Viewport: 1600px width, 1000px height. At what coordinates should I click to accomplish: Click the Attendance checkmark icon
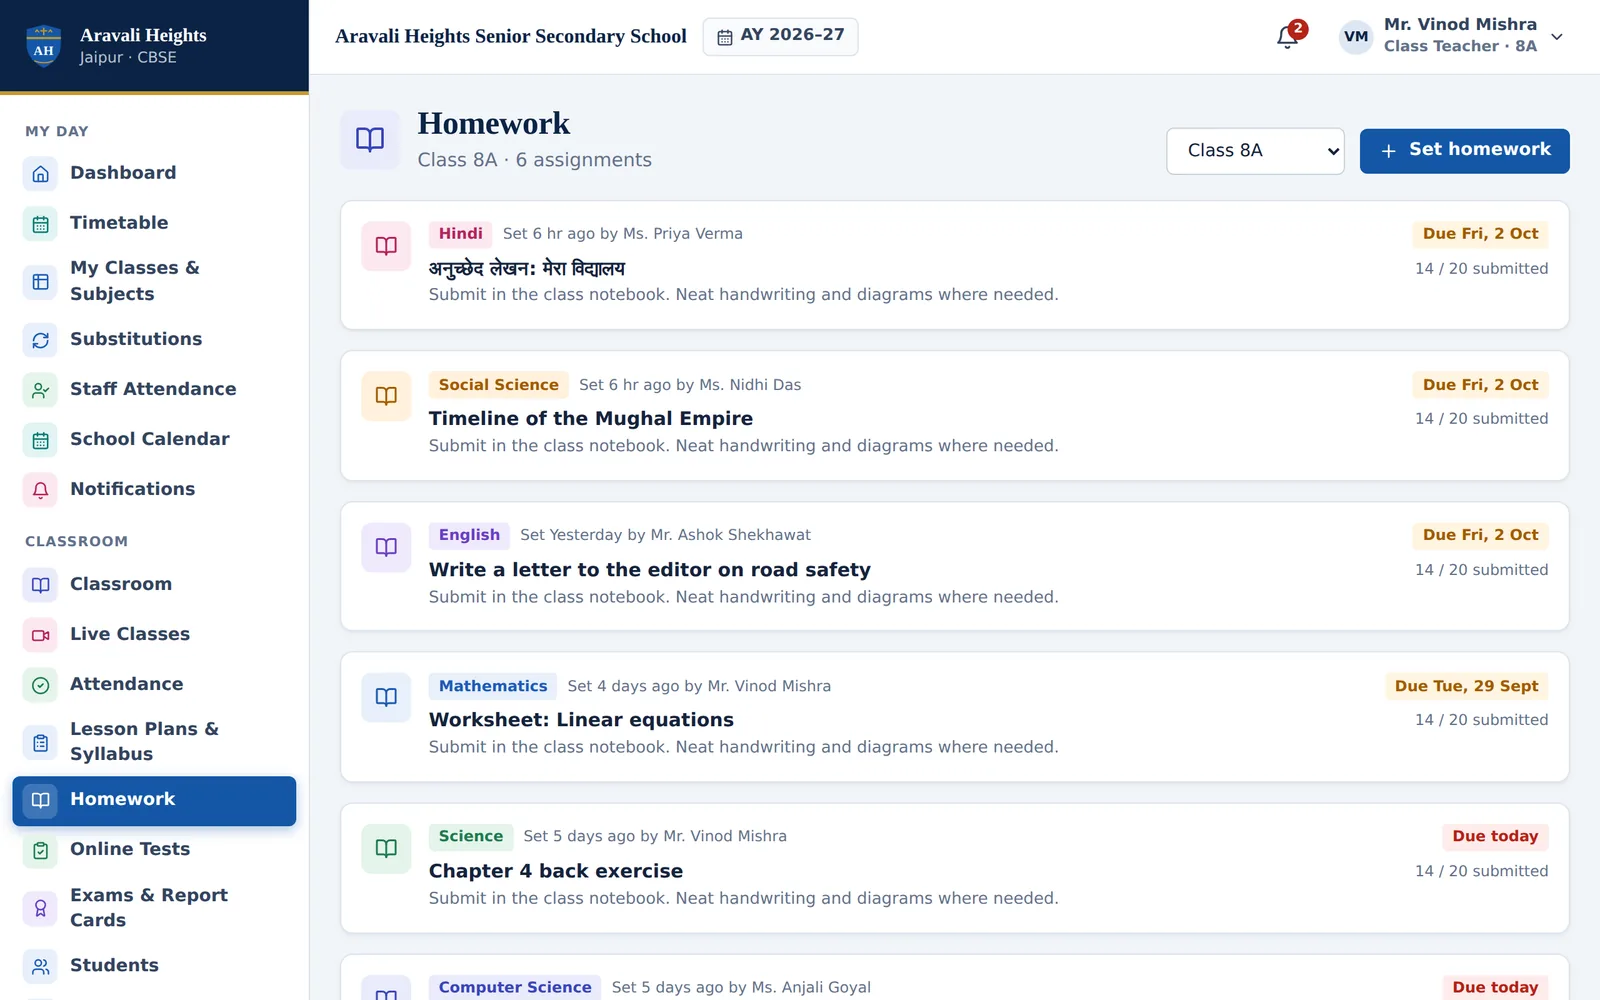click(40, 684)
